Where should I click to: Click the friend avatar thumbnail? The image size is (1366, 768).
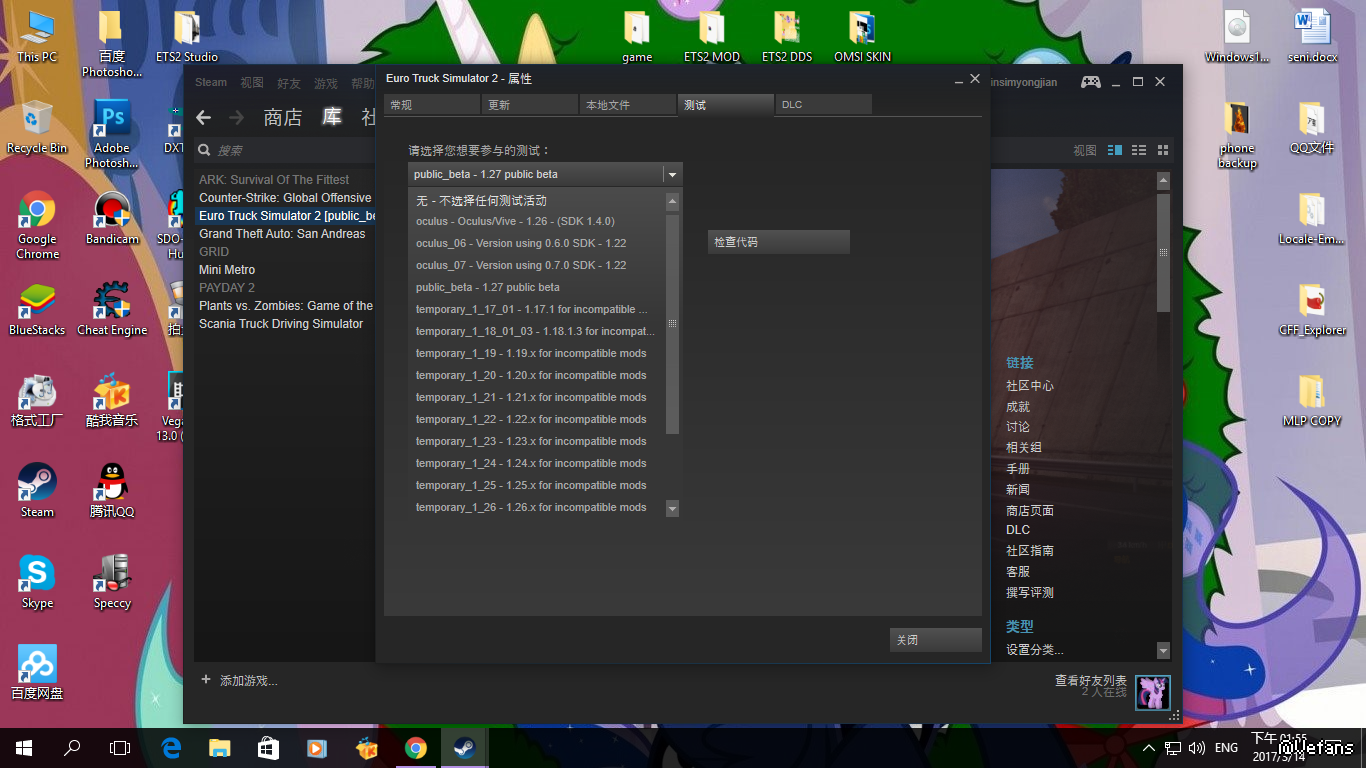tap(1152, 692)
